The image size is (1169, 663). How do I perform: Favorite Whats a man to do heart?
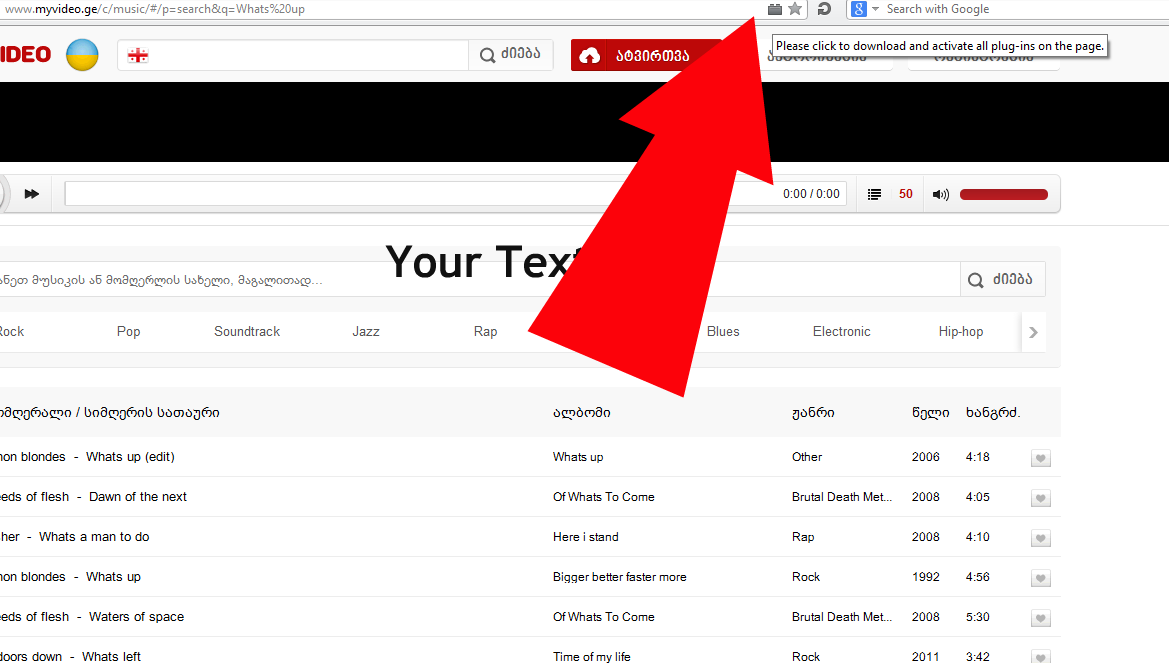[1041, 538]
